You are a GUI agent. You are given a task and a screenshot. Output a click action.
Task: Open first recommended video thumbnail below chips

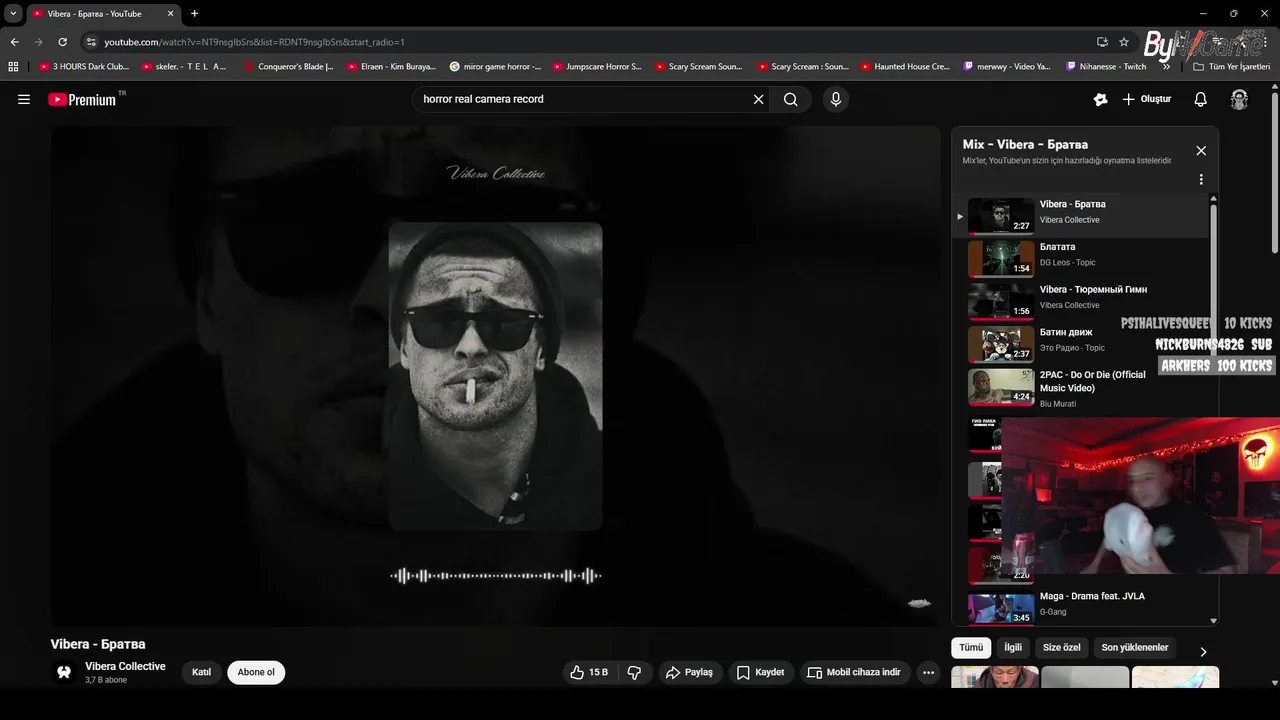point(994,677)
